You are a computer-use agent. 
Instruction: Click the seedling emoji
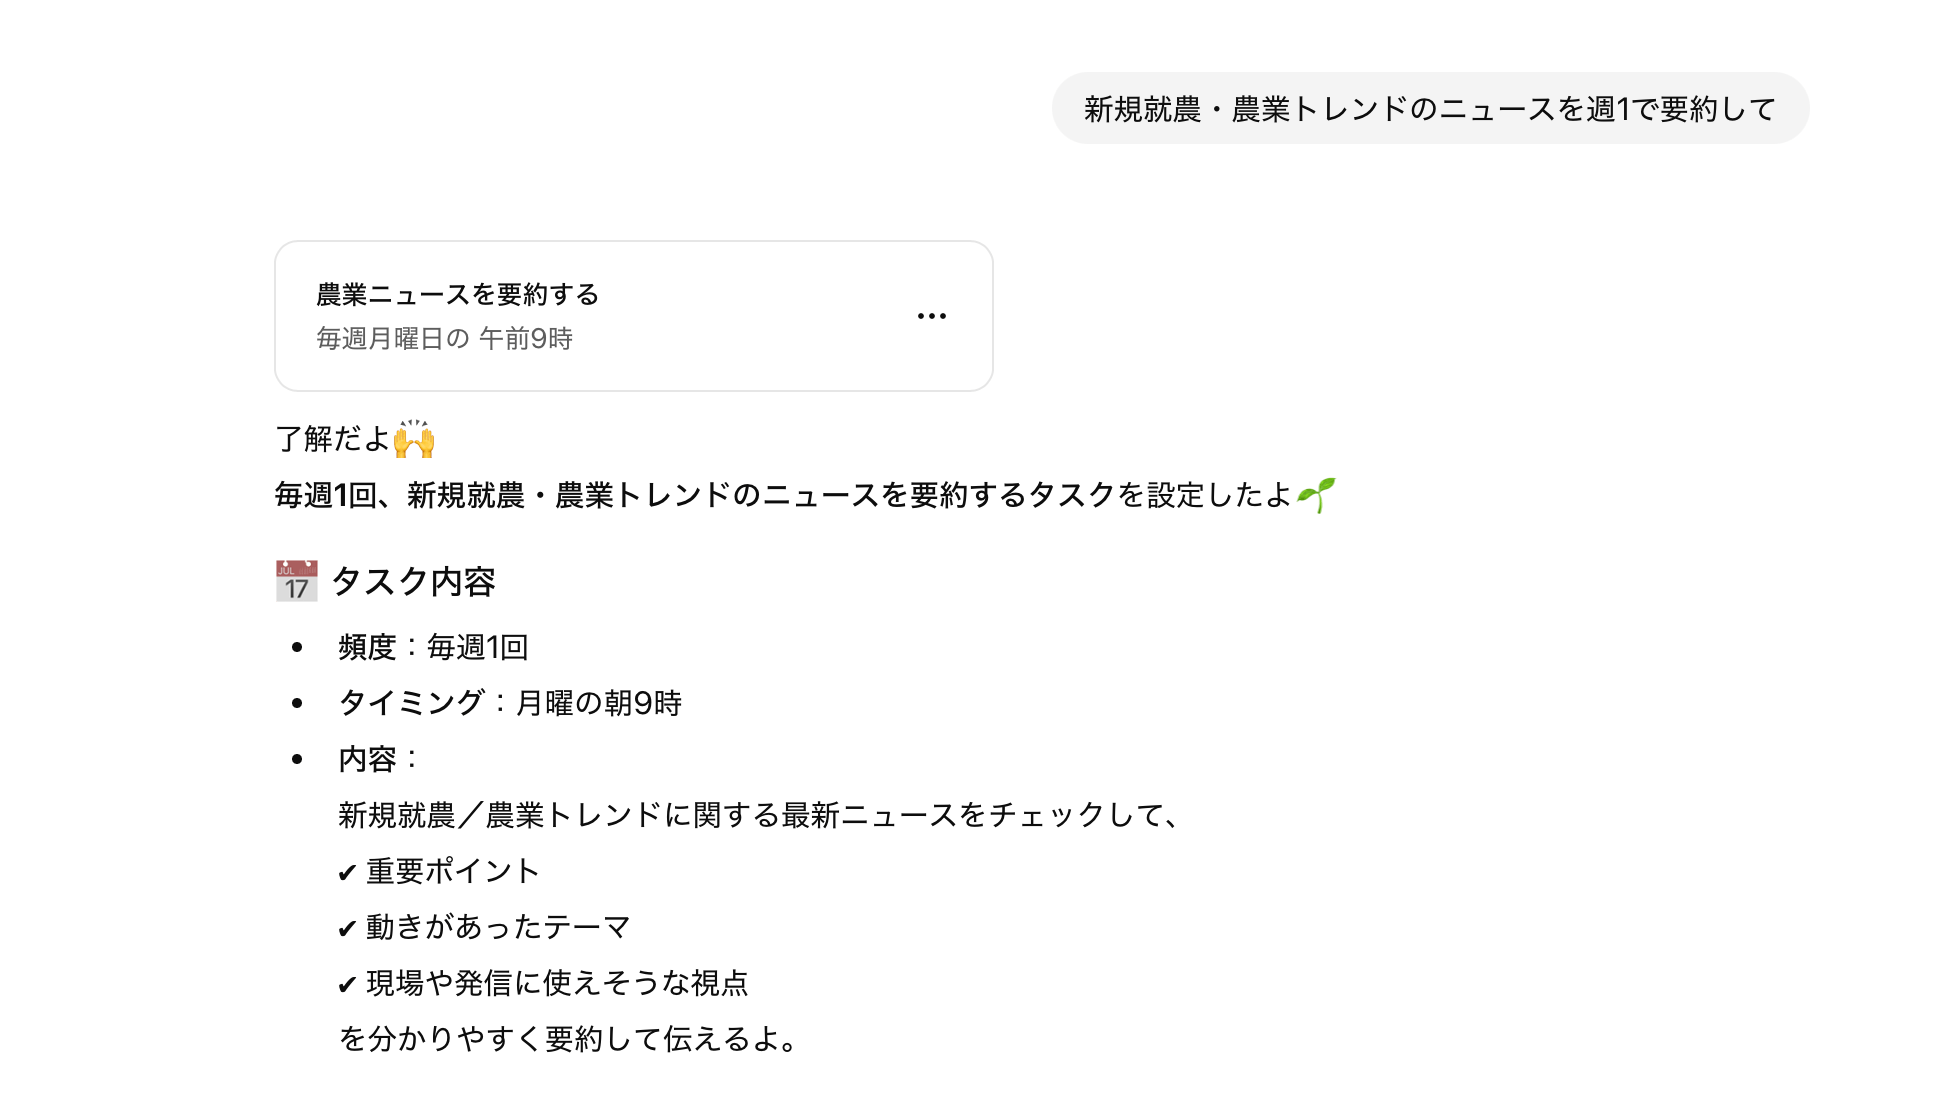(x=1316, y=495)
